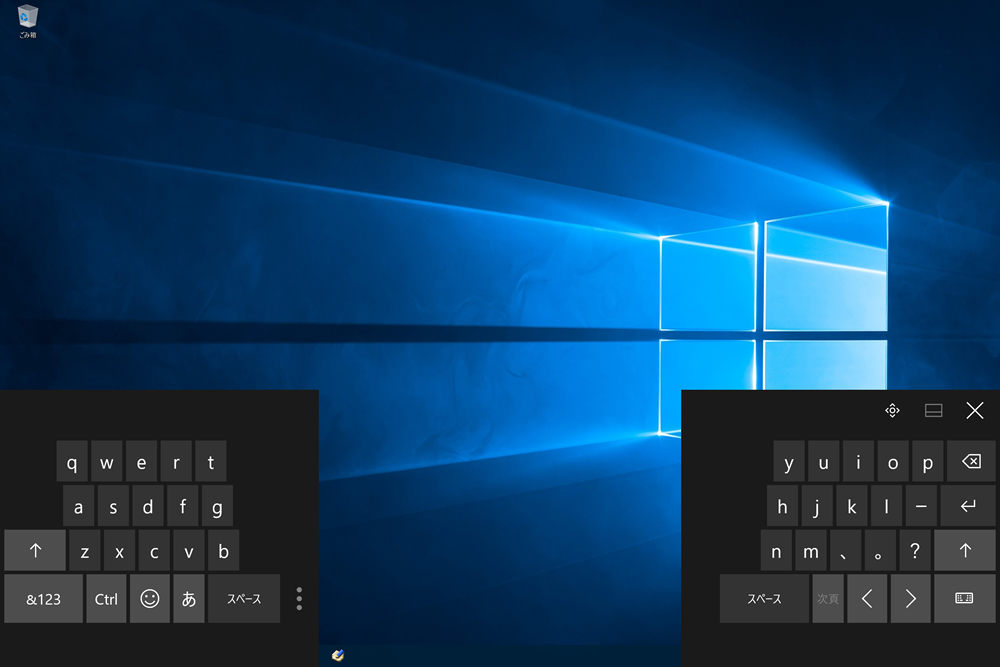Tap the n key
Viewport: 1000px width, 667px height.
(776, 550)
